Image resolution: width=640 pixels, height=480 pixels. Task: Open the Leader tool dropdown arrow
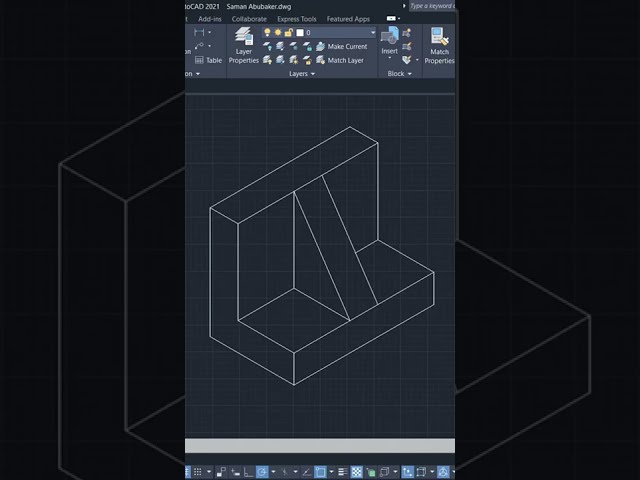point(209,46)
